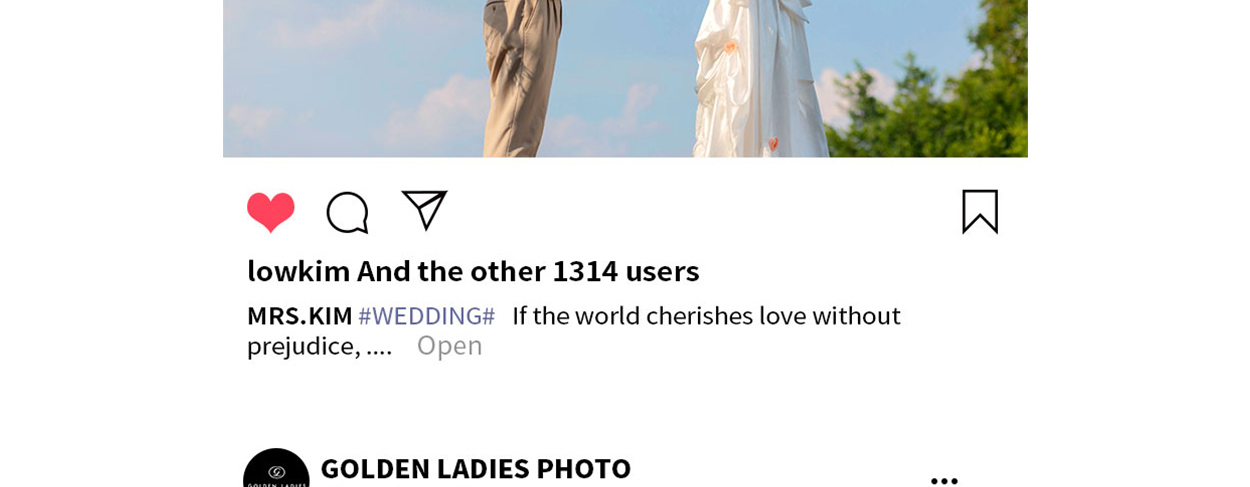Tap the groom's khaki trousers in the photo
This screenshot has height=487, width=1250.
521,80
